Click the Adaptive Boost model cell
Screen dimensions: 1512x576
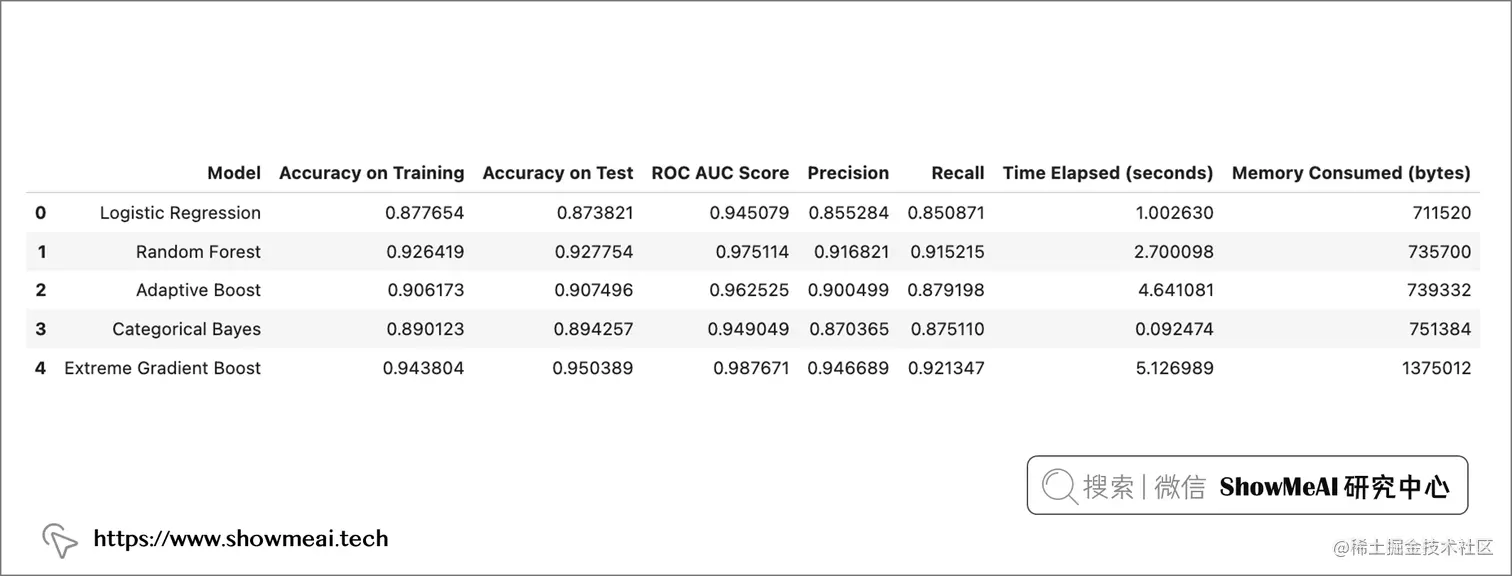point(198,290)
